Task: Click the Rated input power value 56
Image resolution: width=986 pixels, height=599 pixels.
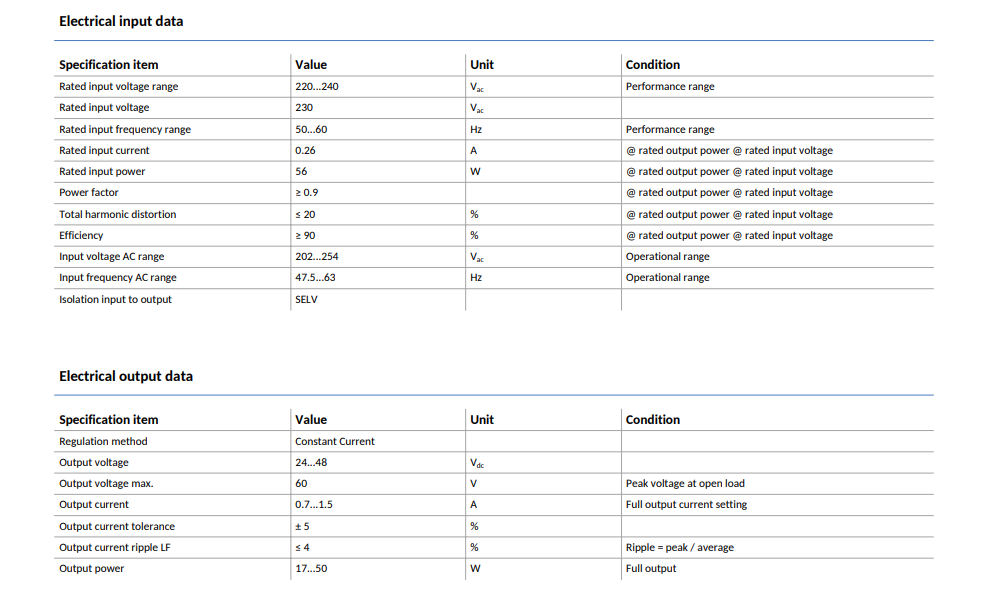Action: 301,172
